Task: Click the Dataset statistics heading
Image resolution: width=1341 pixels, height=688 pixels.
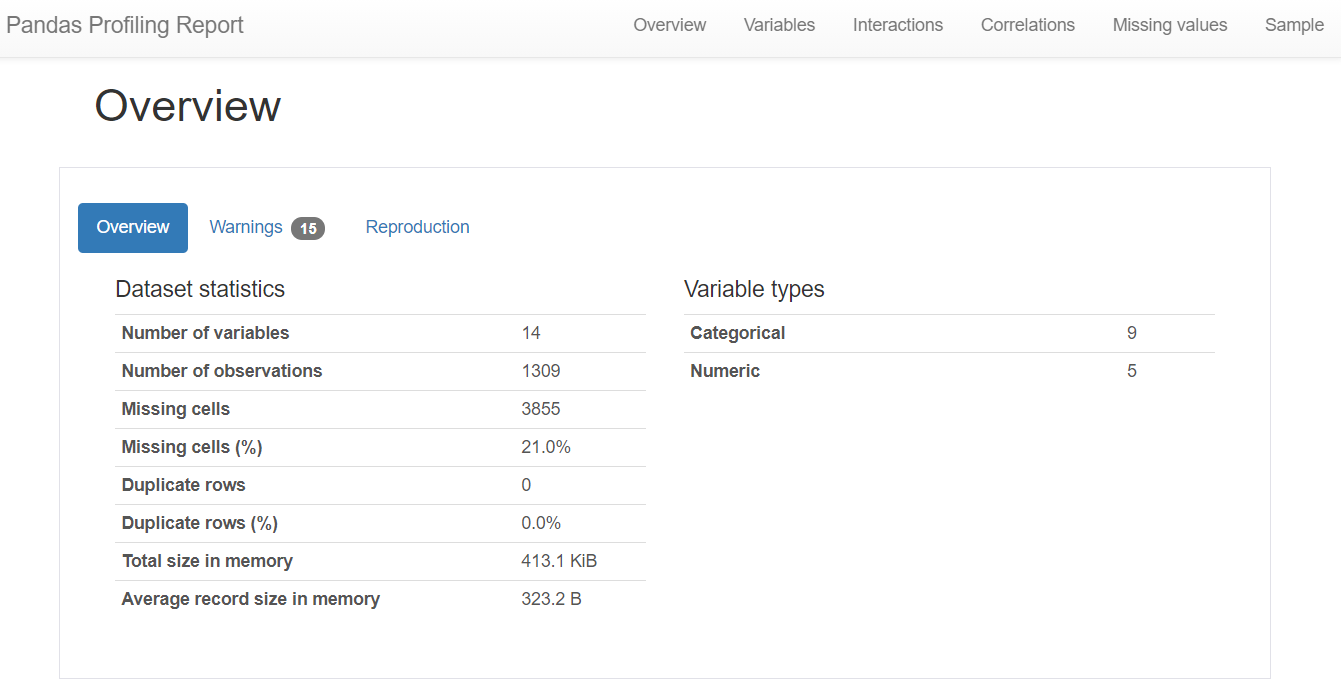Action: [200, 289]
